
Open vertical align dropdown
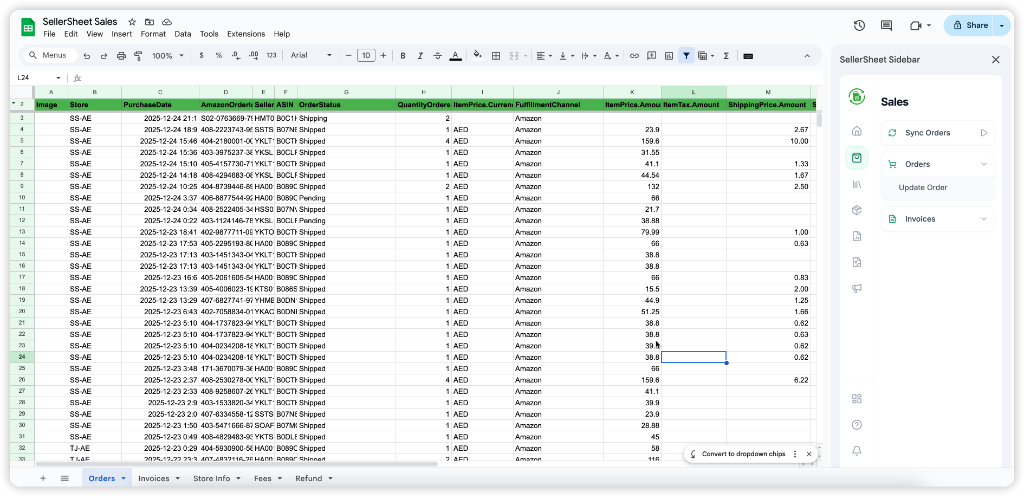click(566, 56)
